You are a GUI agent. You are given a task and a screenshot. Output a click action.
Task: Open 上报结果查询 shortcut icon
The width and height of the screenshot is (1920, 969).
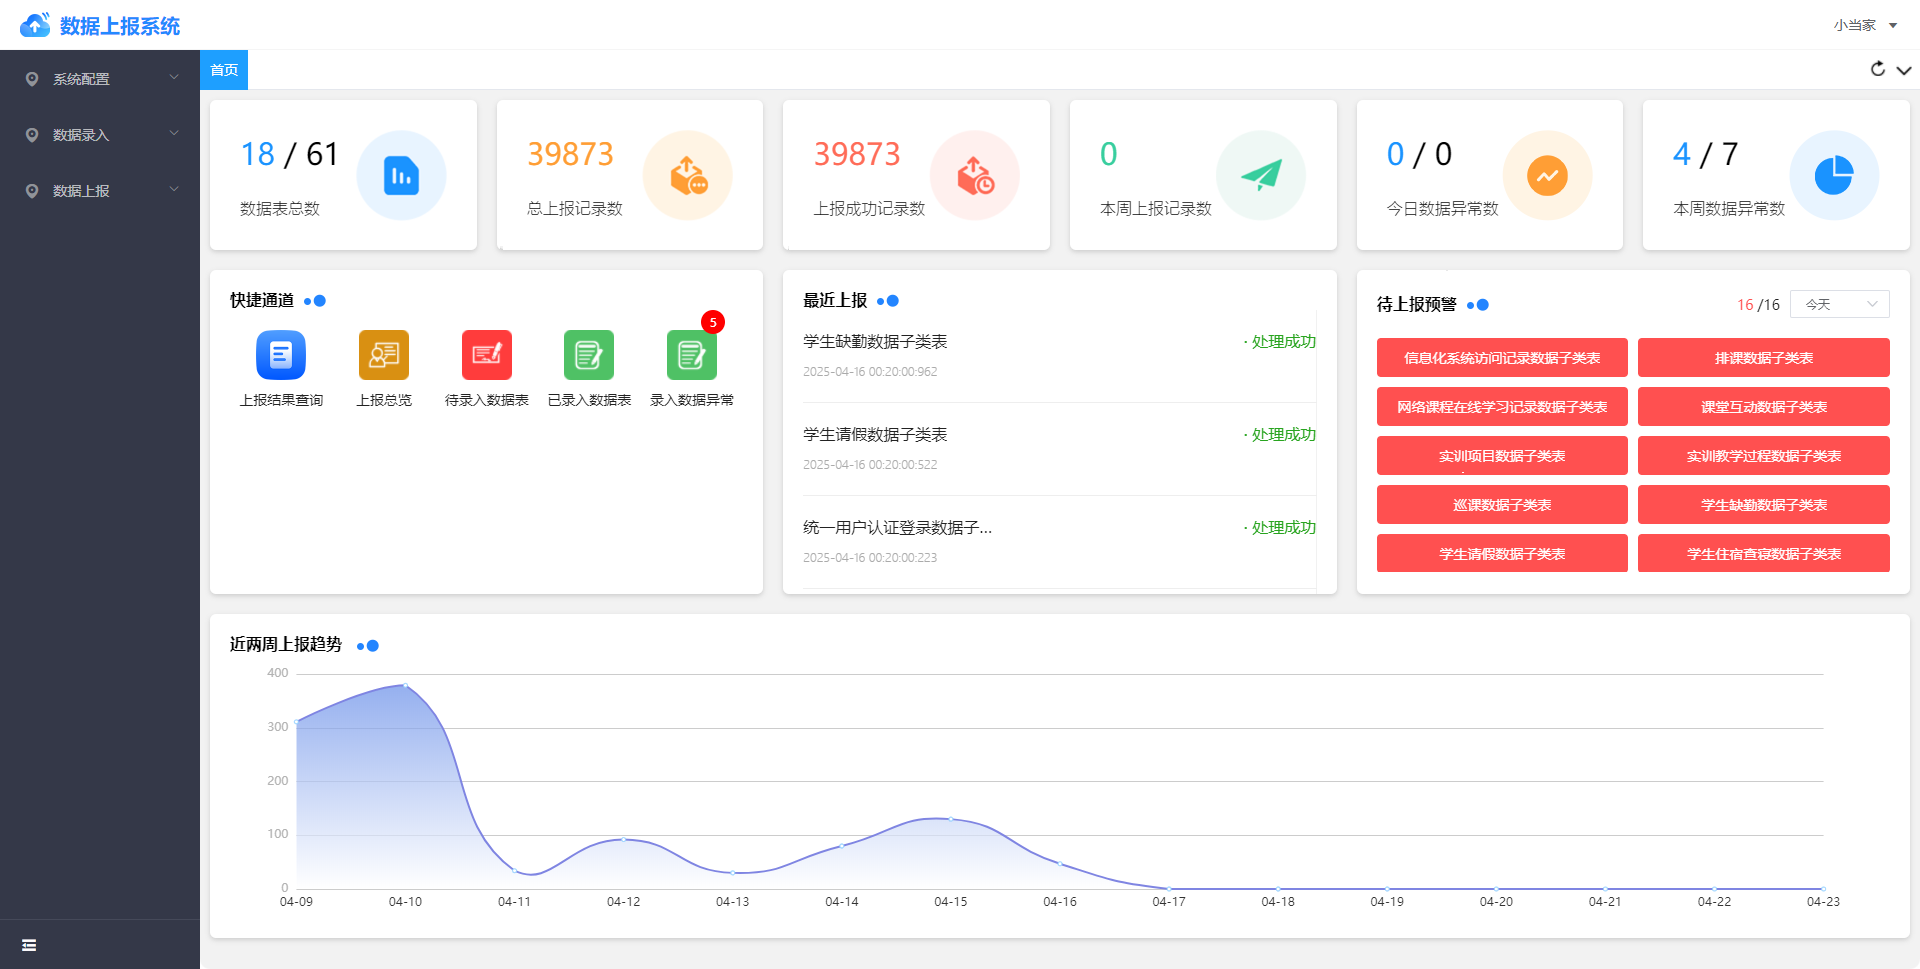(x=281, y=355)
